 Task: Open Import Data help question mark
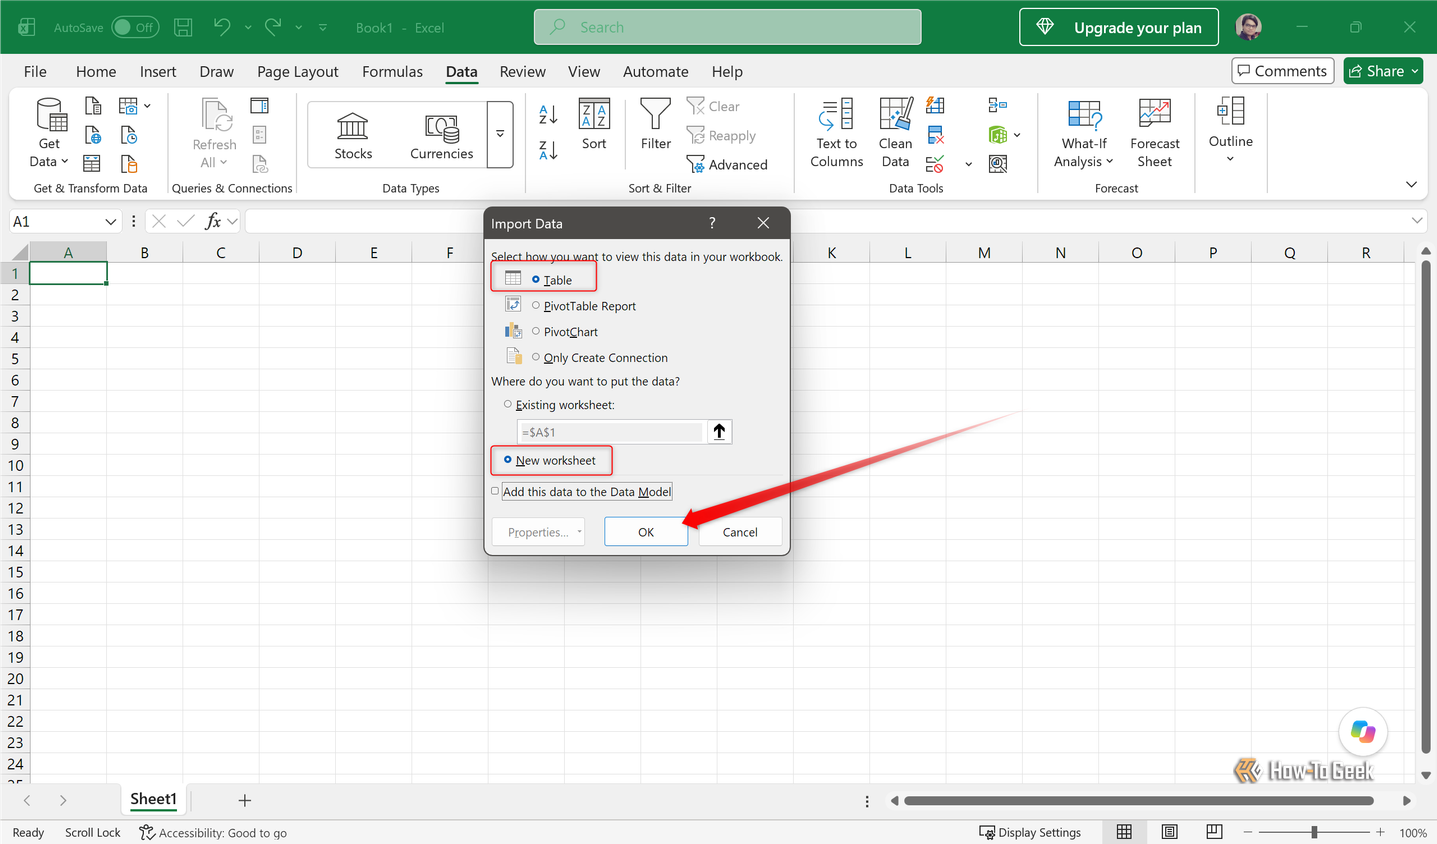coord(712,223)
